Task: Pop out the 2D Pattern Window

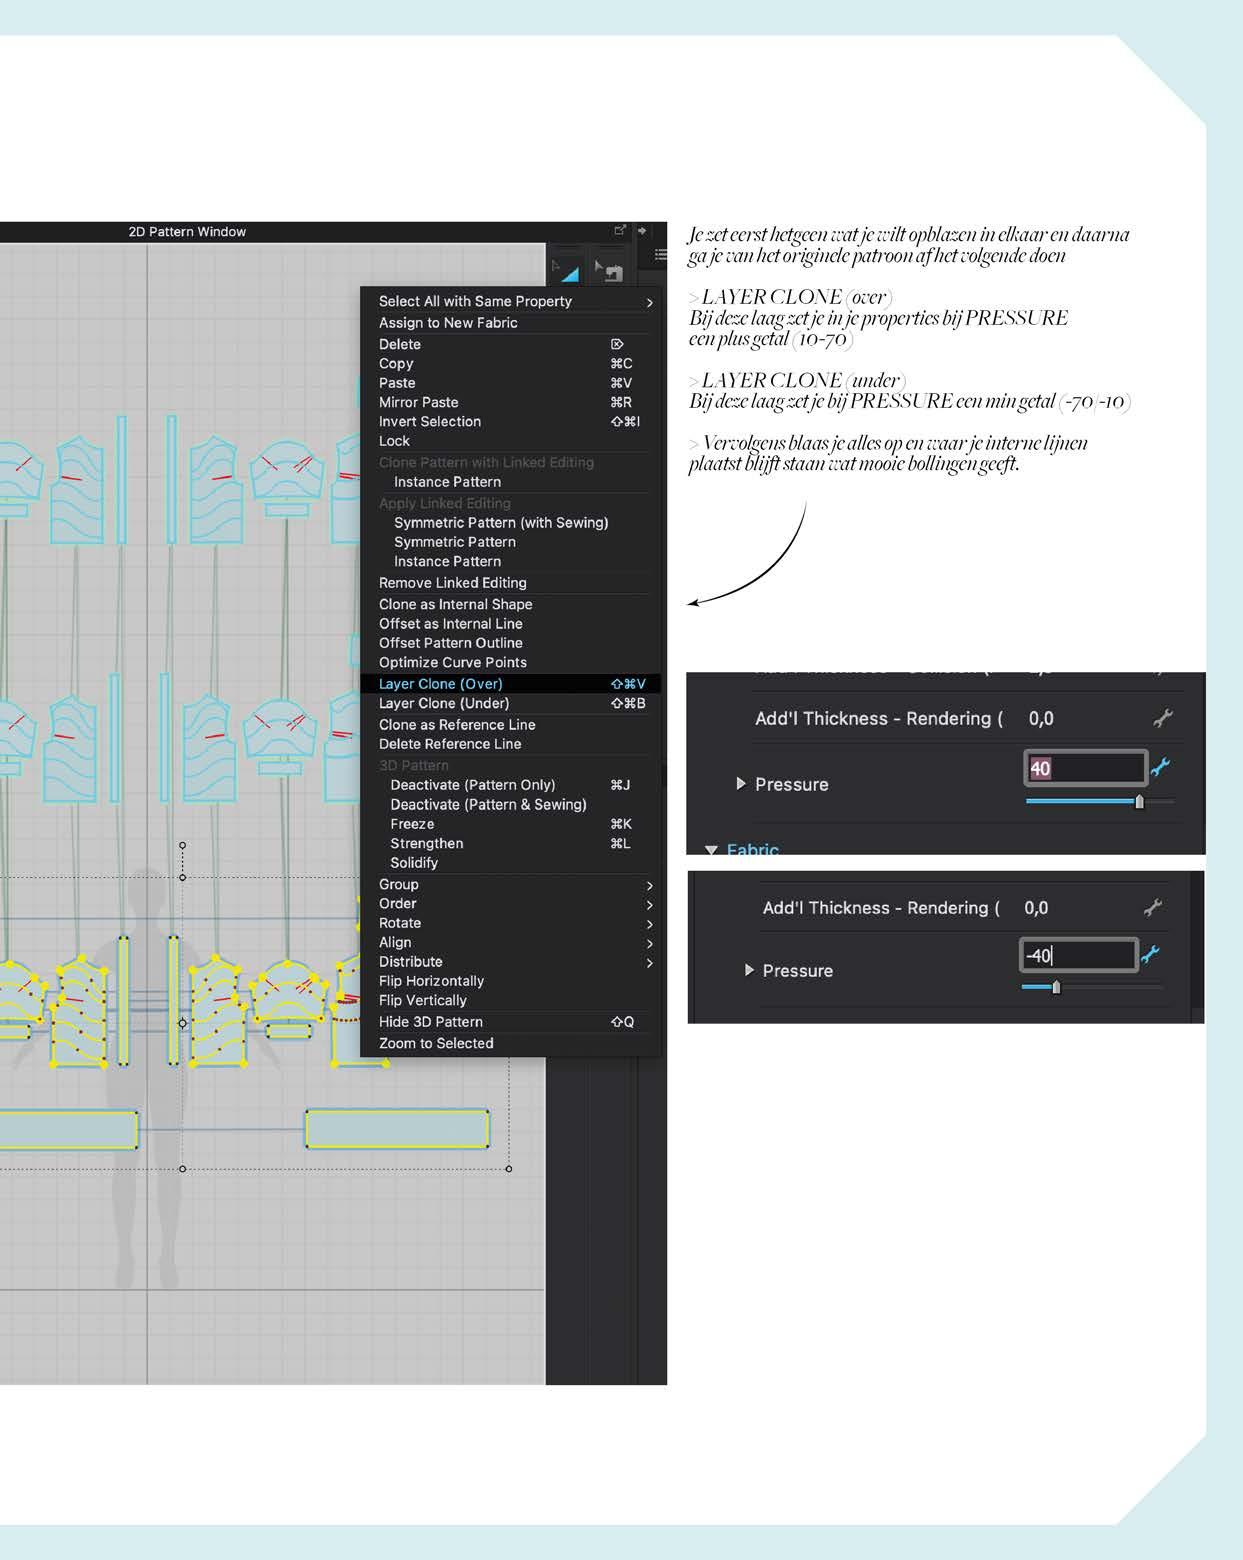Action: [x=620, y=231]
